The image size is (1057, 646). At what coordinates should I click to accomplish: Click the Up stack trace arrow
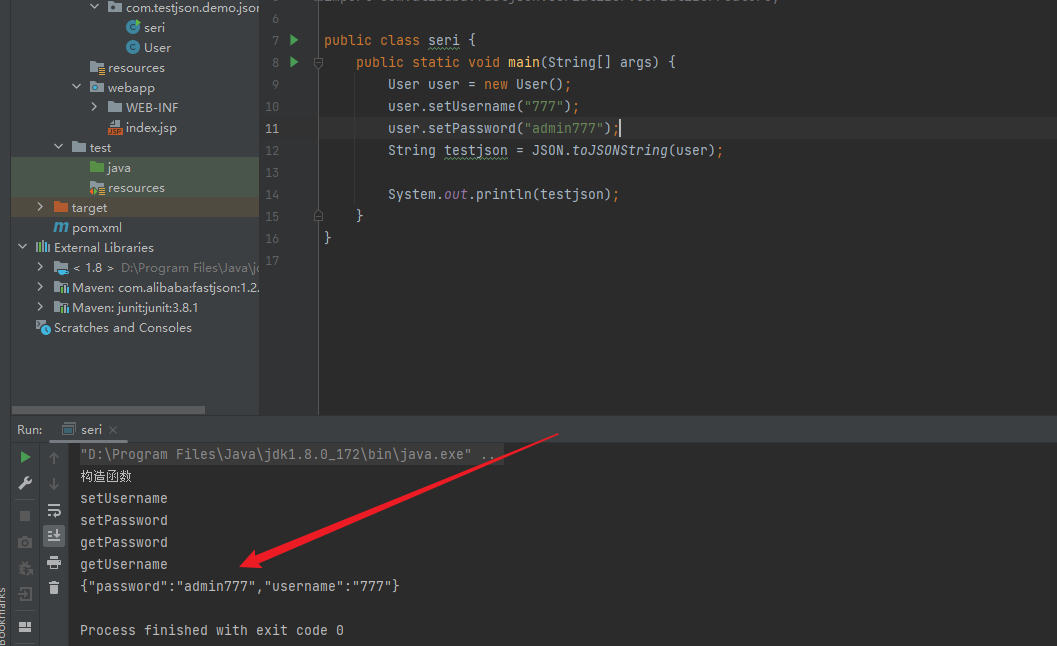click(54, 458)
